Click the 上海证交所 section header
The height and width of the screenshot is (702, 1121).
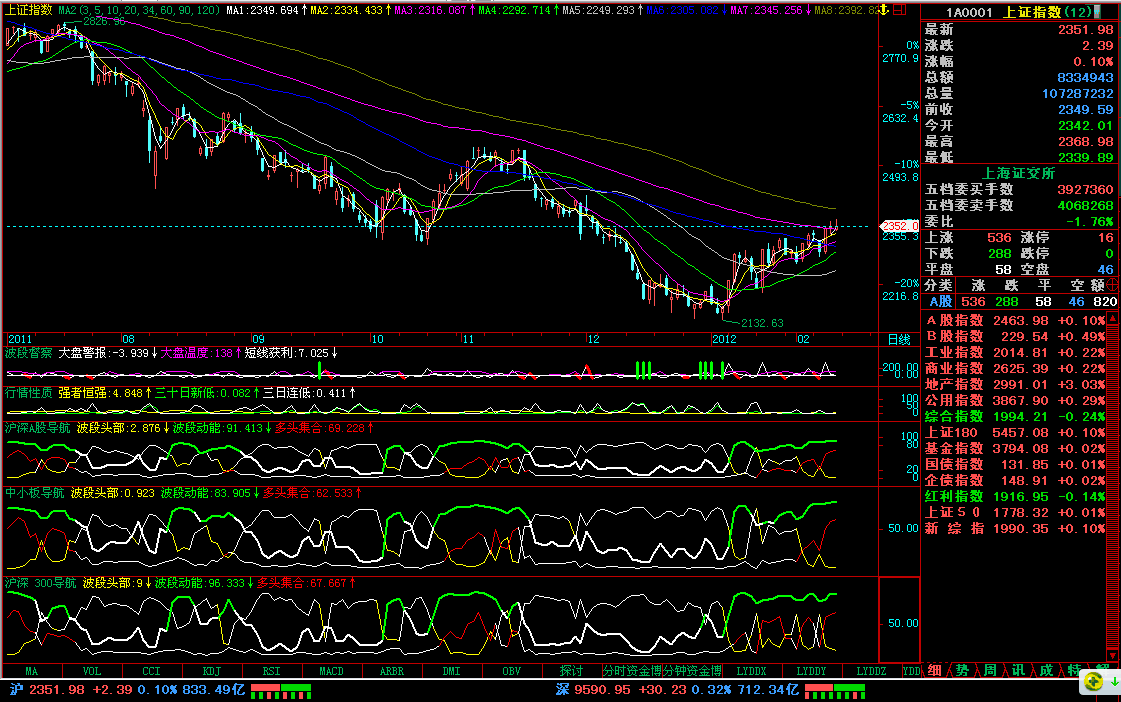(1019, 174)
